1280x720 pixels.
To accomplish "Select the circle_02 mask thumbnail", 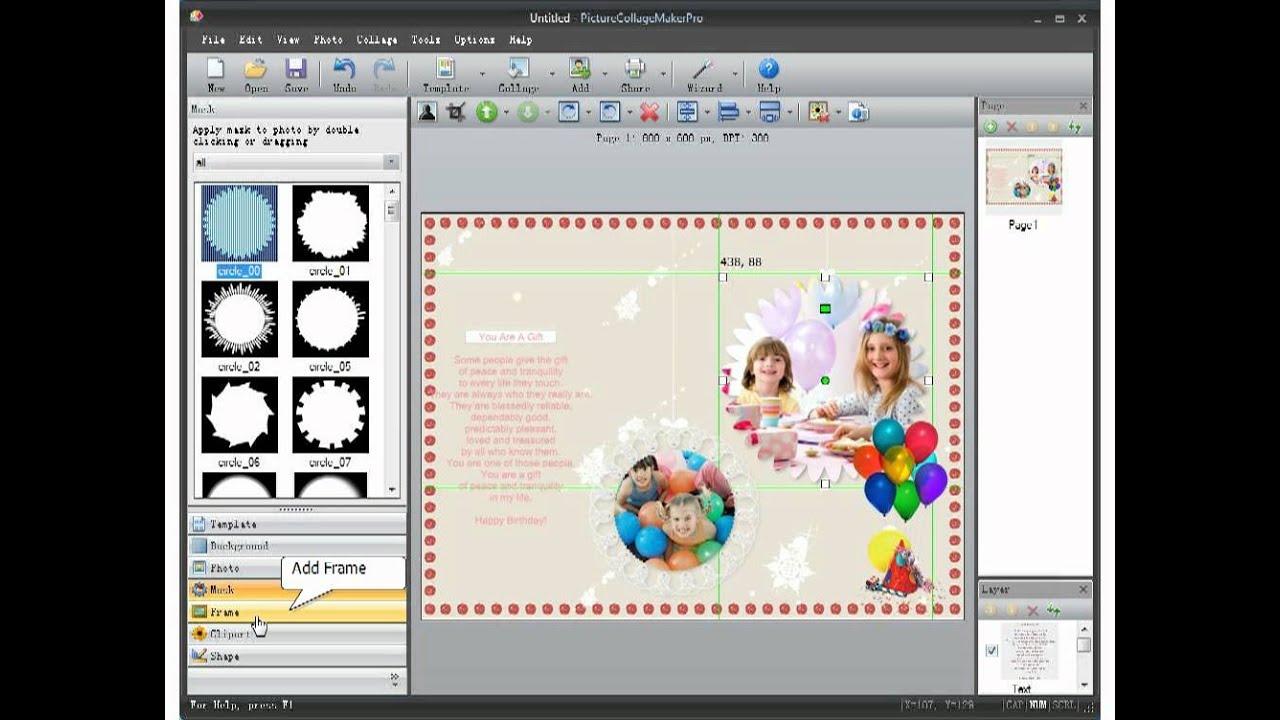I will click(240, 319).
